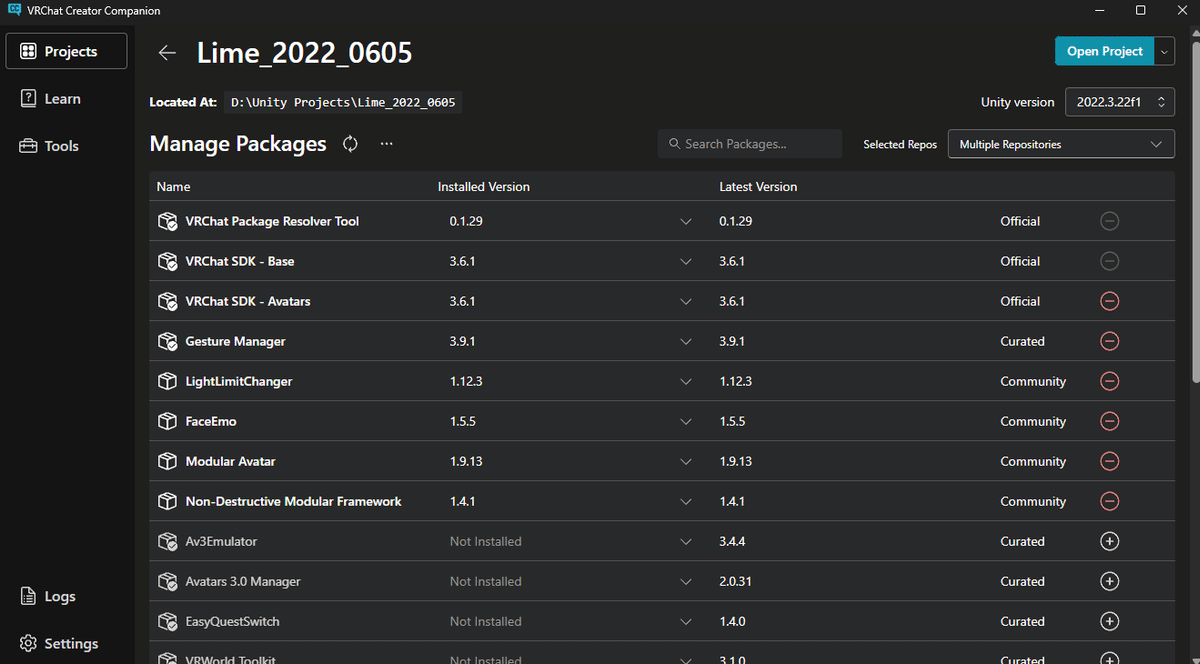Screen dimensions: 1200x664
Task: Refresh packages with the circular arrows icon
Action: tap(350, 144)
